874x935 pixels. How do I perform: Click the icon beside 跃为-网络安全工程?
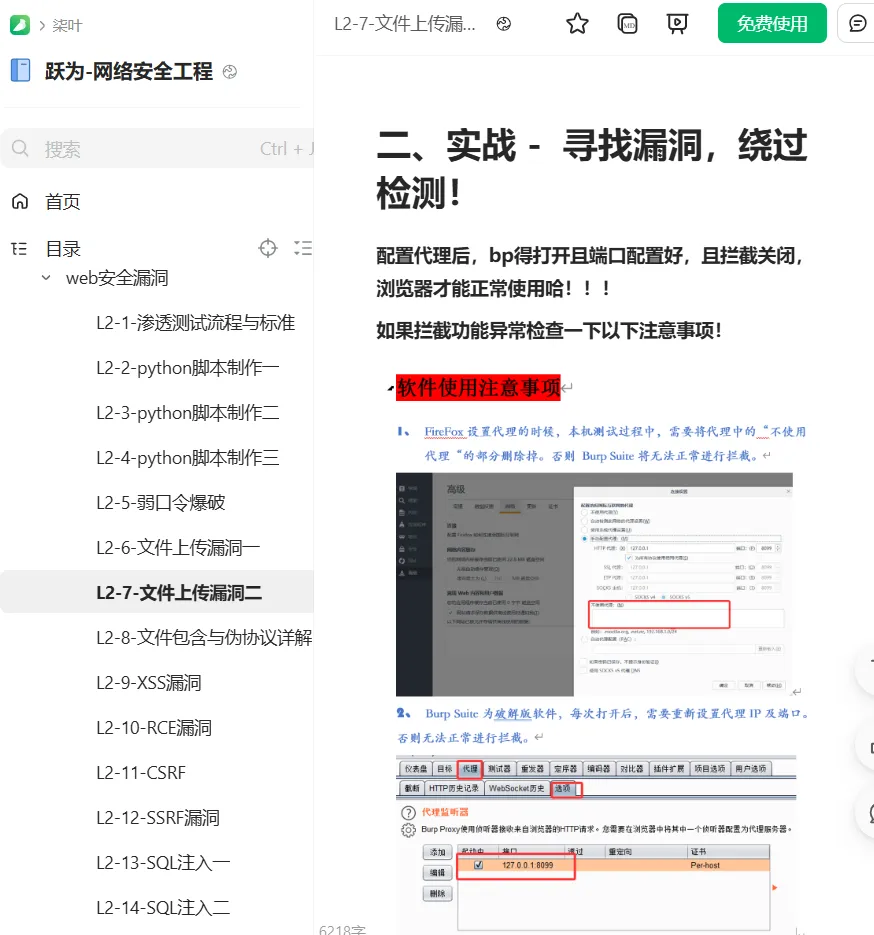pos(230,72)
